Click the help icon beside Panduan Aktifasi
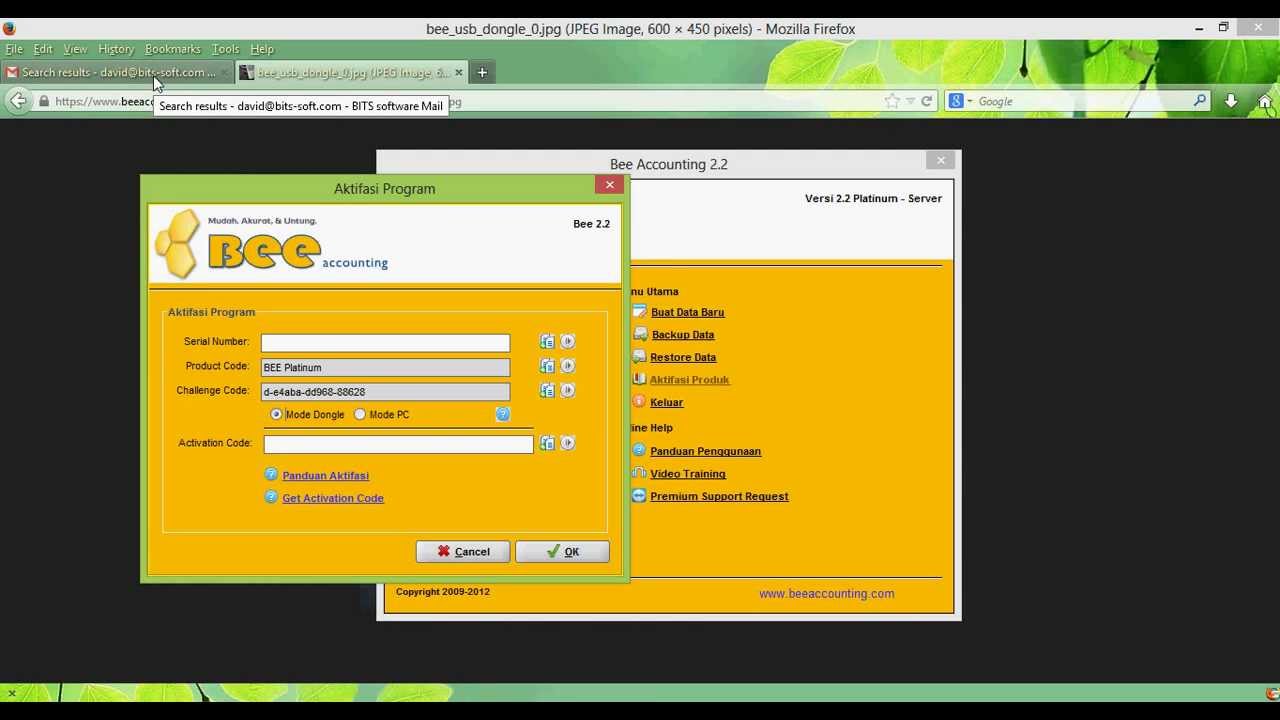The width and height of the screenshot is (1280, 720). (271, 475)
